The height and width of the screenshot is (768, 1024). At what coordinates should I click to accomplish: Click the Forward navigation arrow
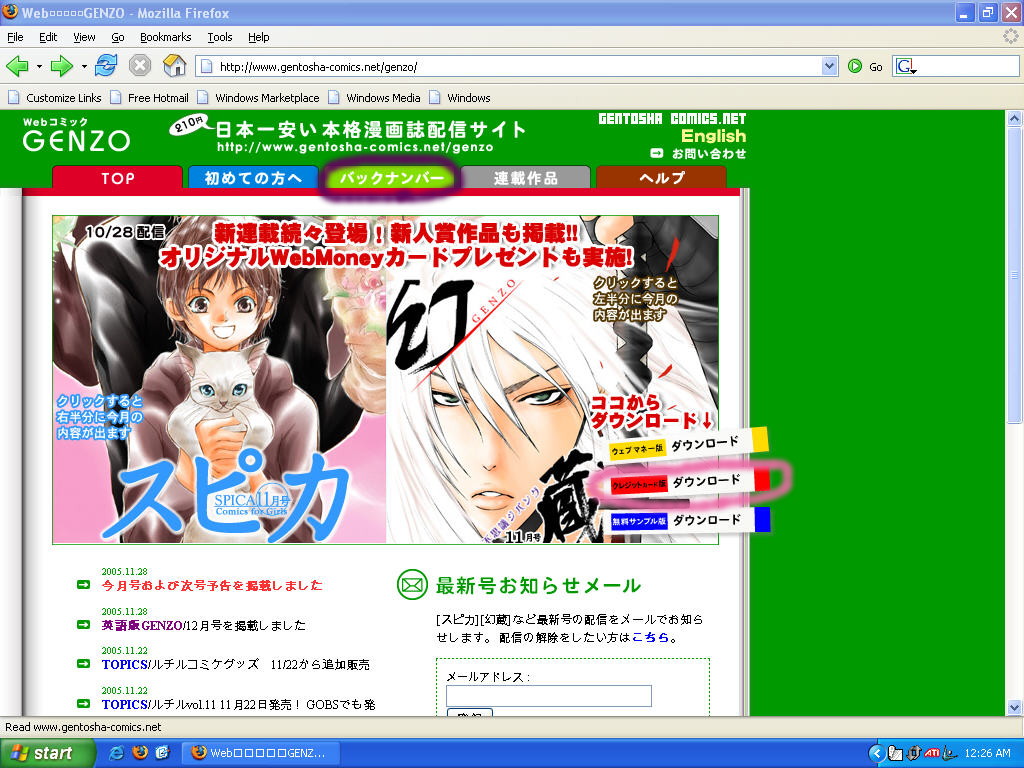pyautogui.click(x=62, y=66)
